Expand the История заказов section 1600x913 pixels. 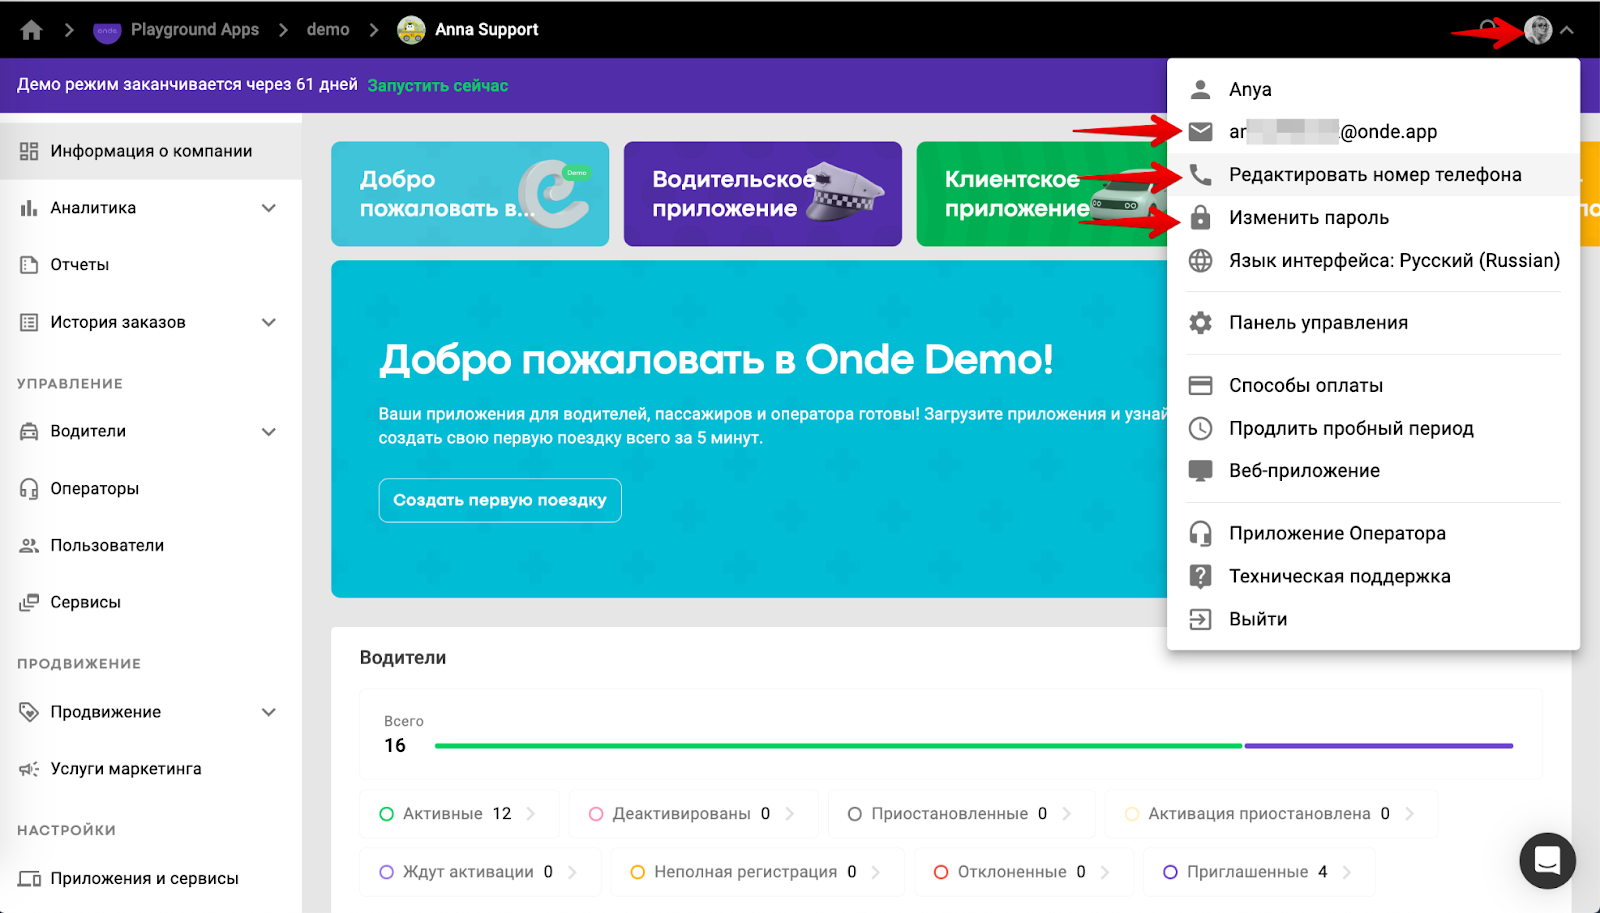[x=269, y=322]
